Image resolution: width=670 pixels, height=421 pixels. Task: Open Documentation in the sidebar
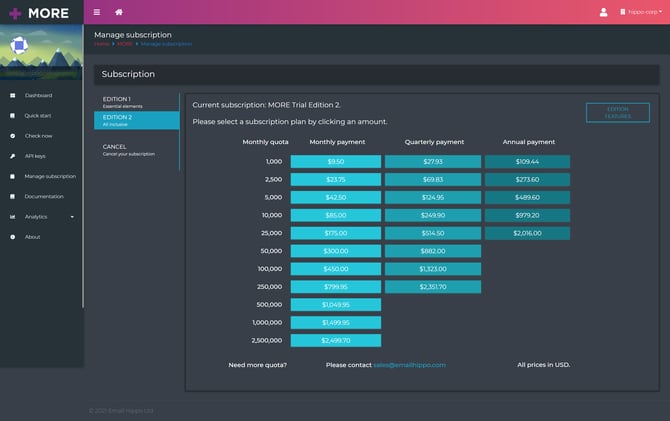tap(44, 197)
